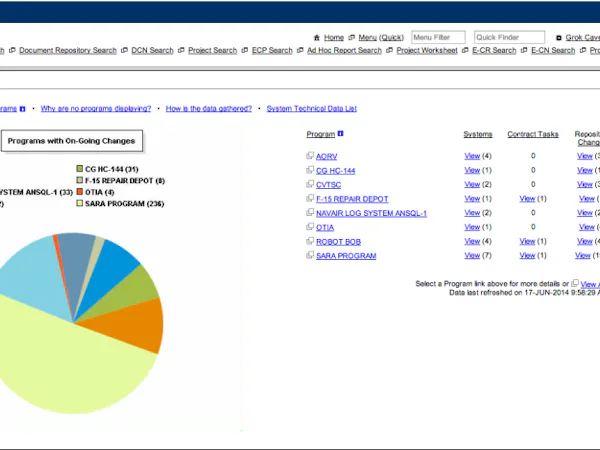Viewport: 600px width, 450px height.
Task: Click the Programs with On-Going Changes button
Action: tap(72, 141)
